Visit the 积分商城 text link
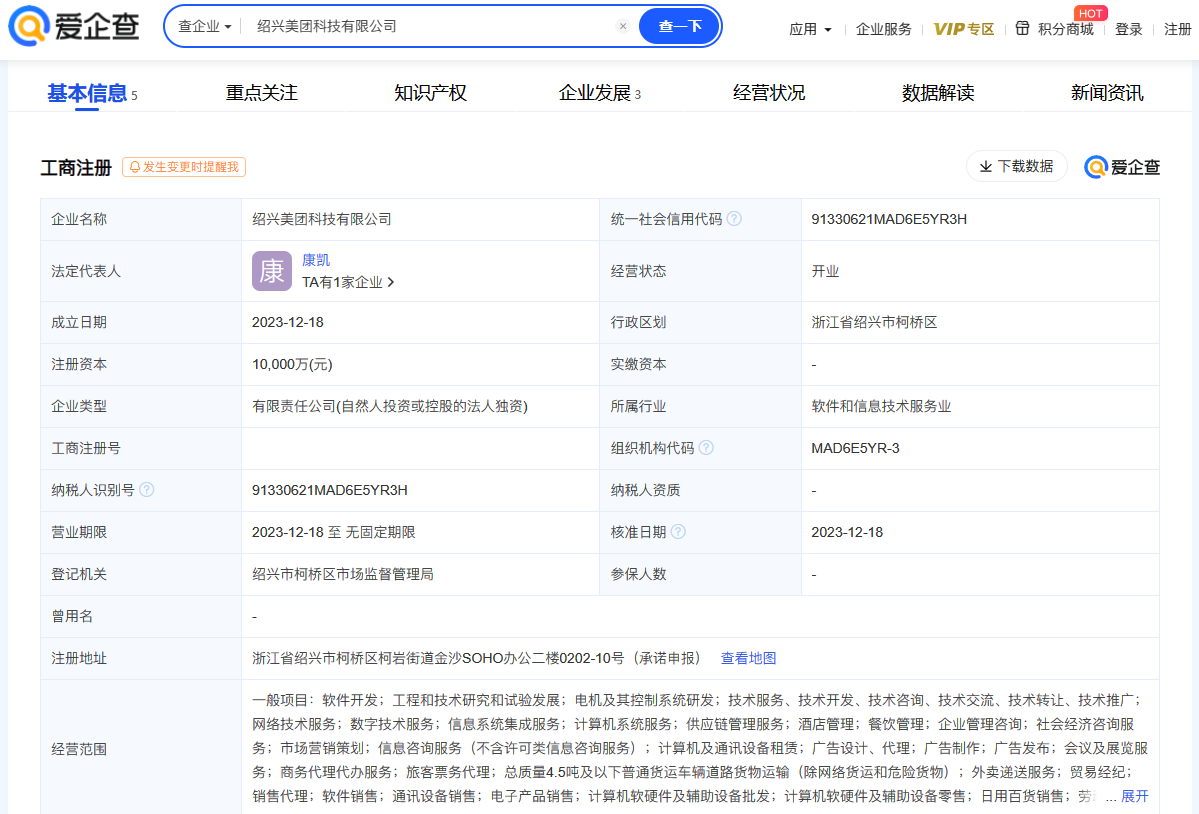 point(1065,29)
